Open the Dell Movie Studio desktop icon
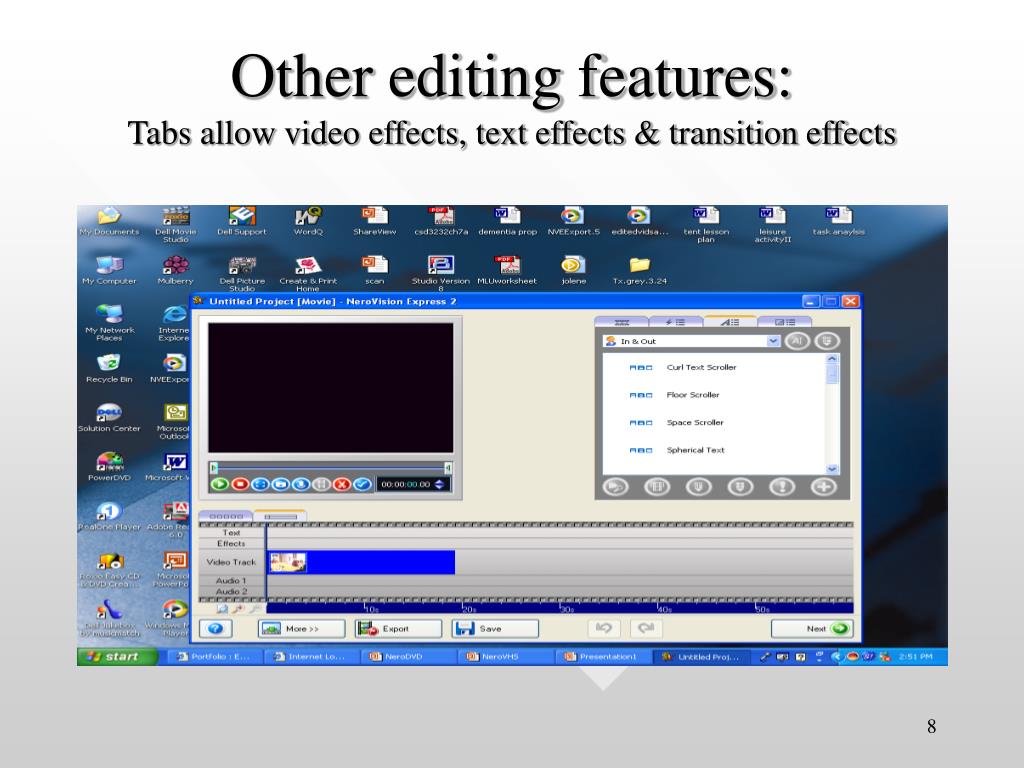Viewport: 1024px width, 768px height. coord(176,225)
